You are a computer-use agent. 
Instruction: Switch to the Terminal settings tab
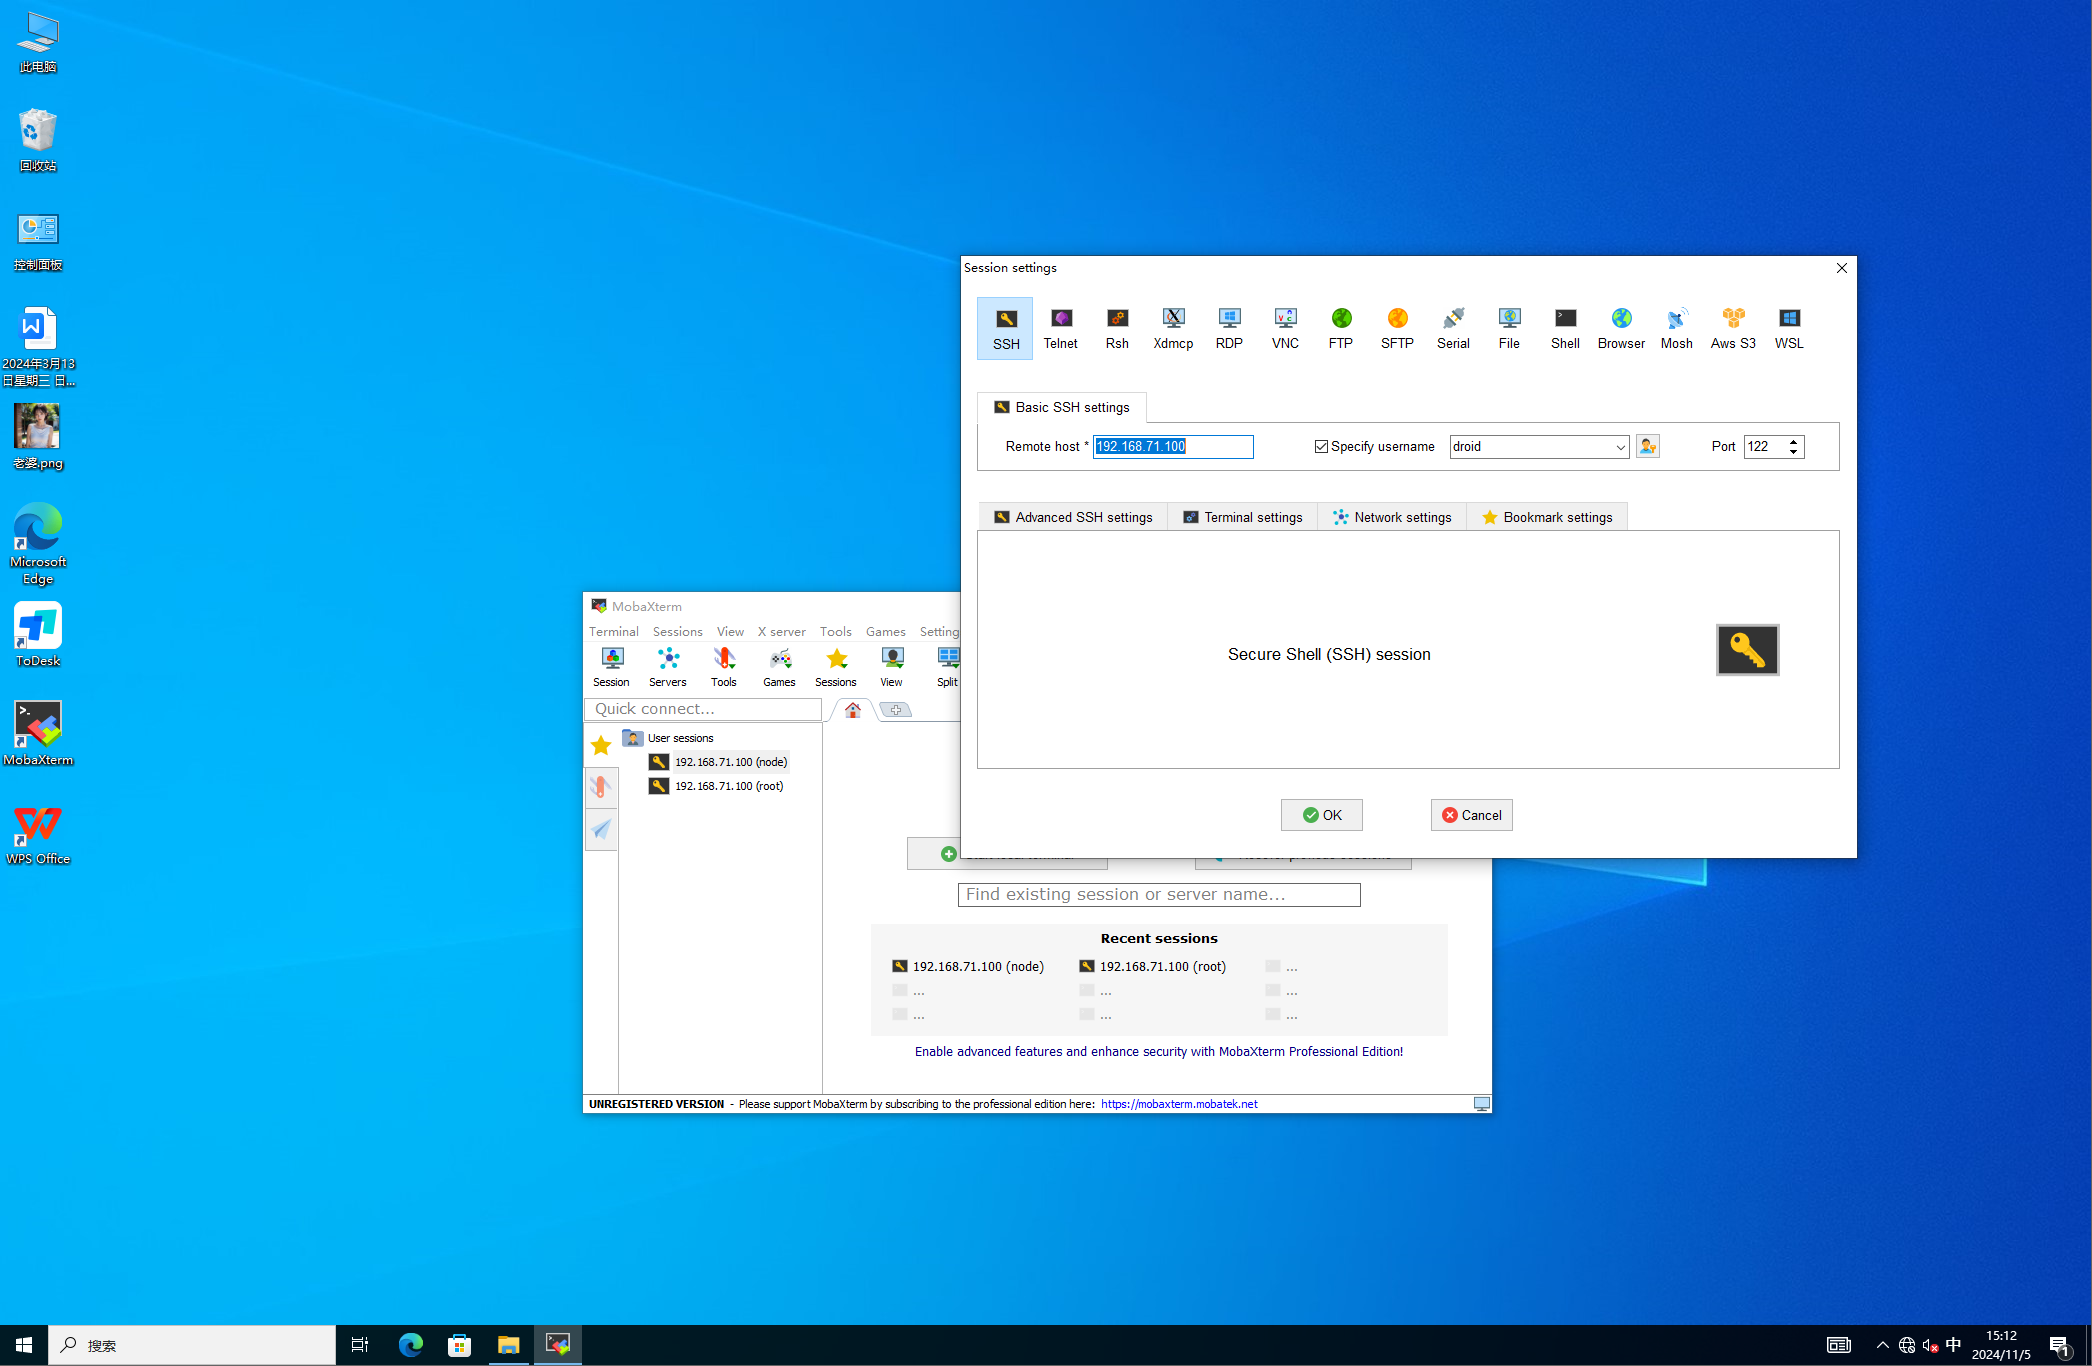click(x=1242, y=517)
